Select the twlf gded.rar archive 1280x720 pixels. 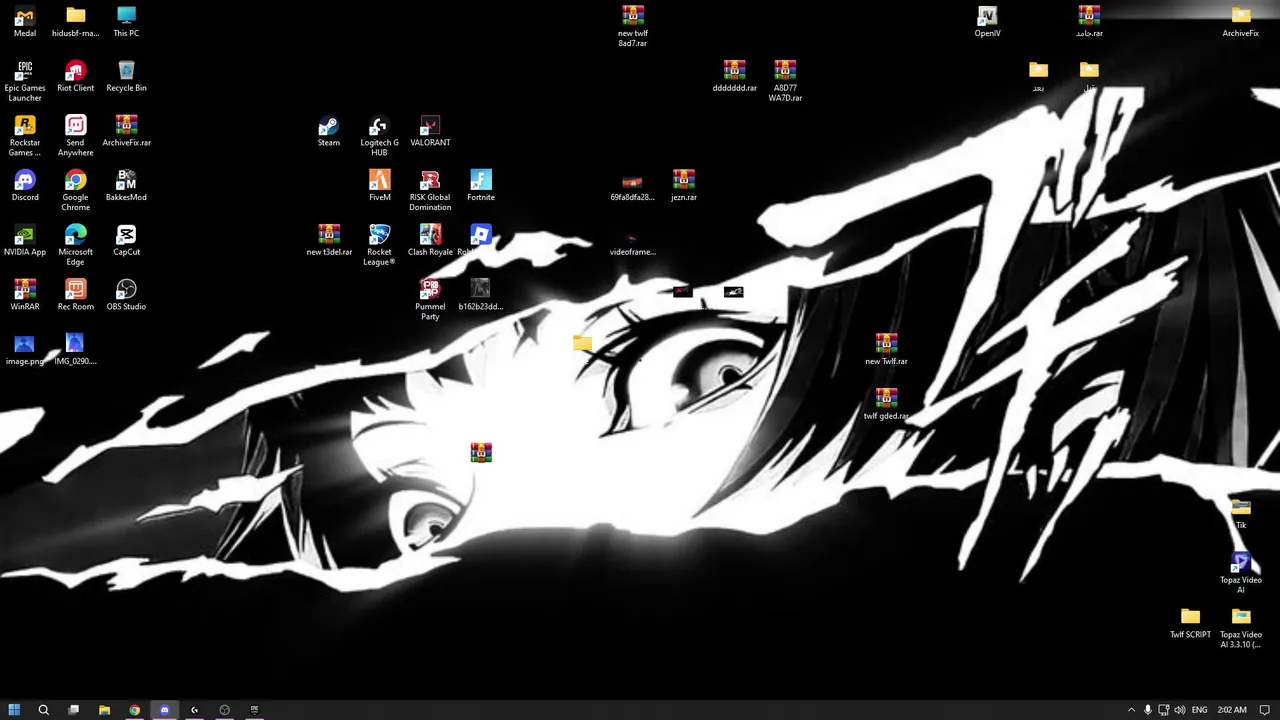point(886,405)
